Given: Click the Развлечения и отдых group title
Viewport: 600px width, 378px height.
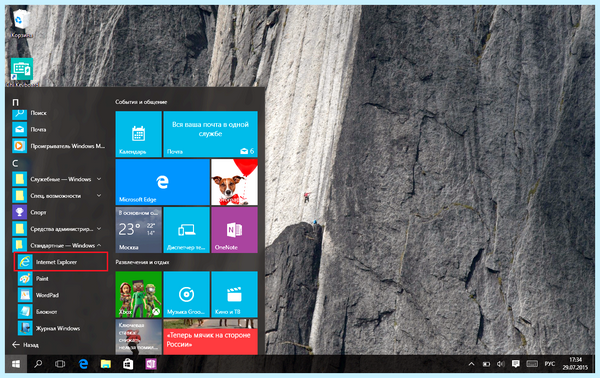Looking at the screenshot, I should [x=142, y=262].
